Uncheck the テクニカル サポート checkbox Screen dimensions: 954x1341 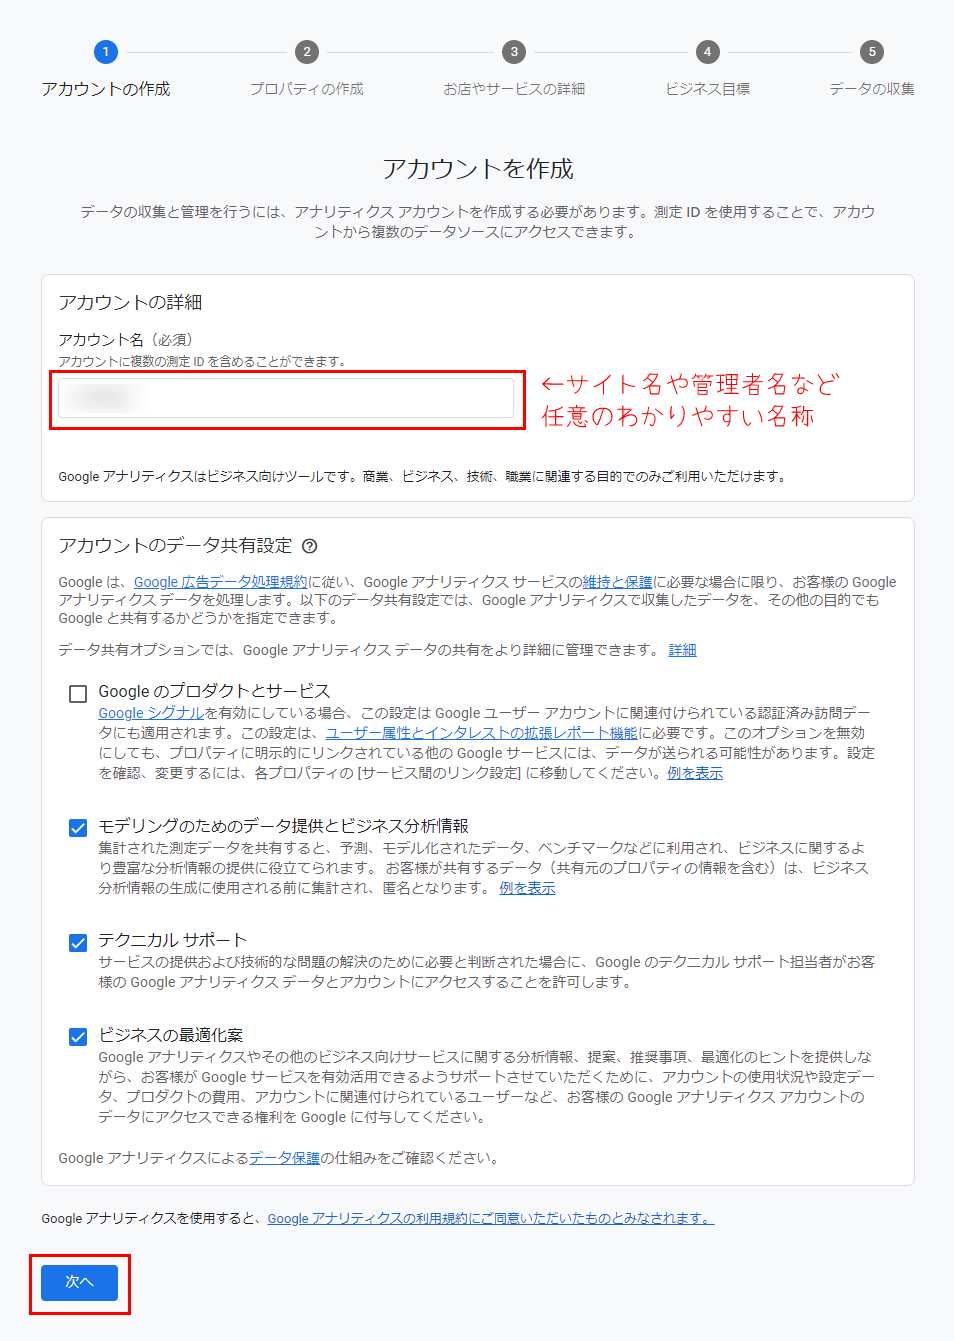[78, 942]
